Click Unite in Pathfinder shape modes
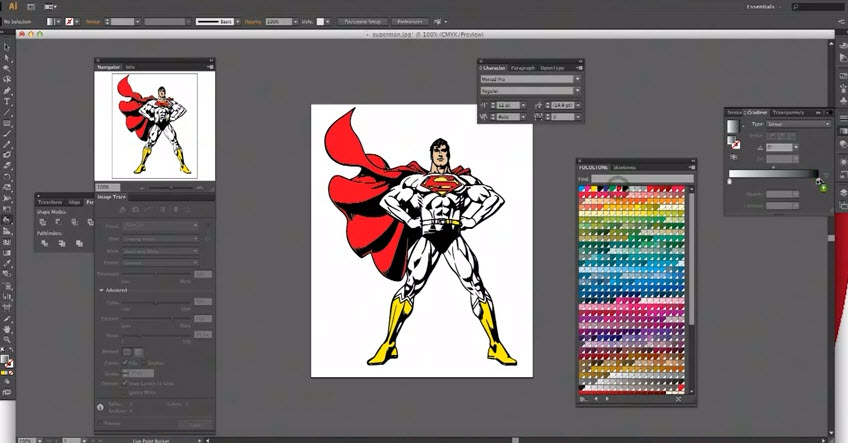The height and width of the screenshot is (443, 848). click(43, 222)
